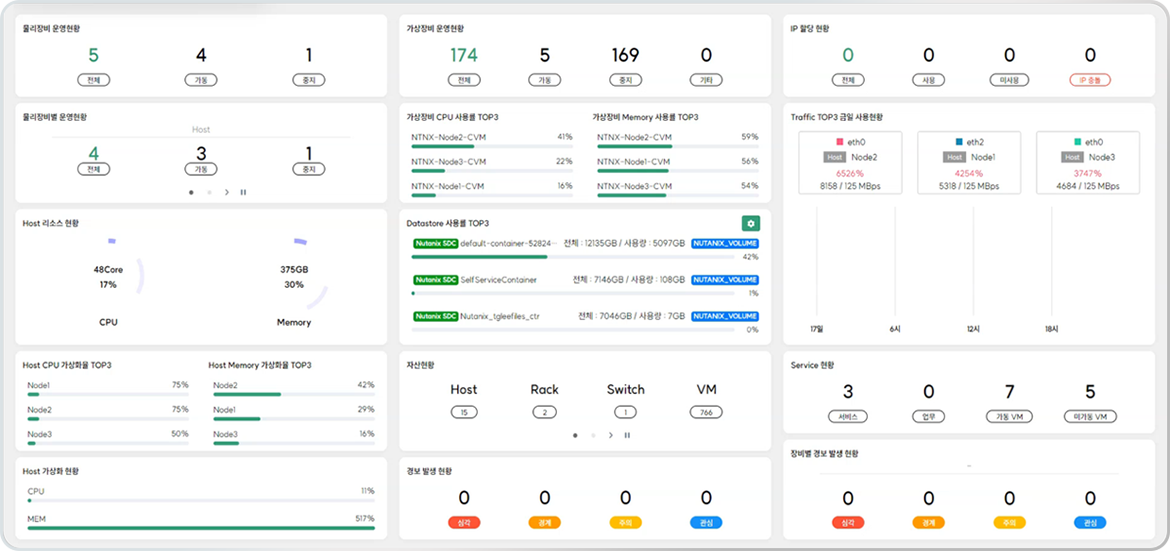
Task: Select first dot of 물리장비별 운영현황 carousel
Action: pyautogui.click(x=191, y=192)
